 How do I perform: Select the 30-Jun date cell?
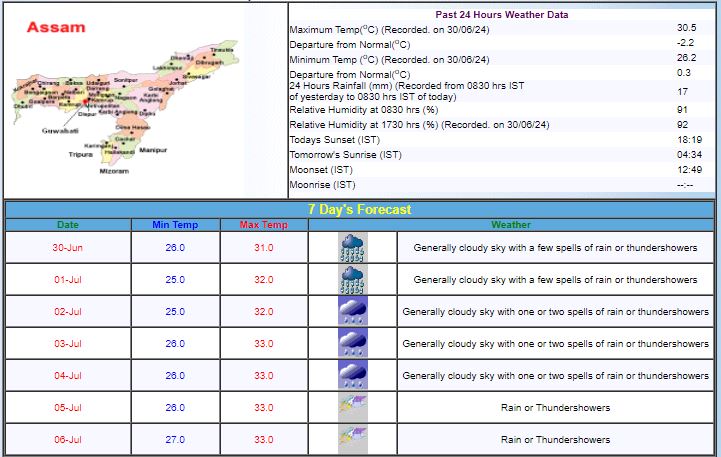point(68,247)
